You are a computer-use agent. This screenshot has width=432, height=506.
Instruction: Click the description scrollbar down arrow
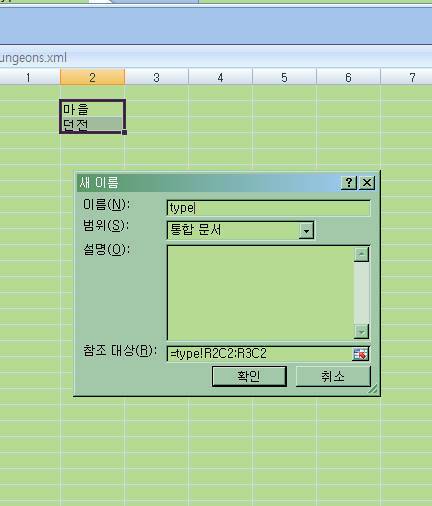click(361, 331)
